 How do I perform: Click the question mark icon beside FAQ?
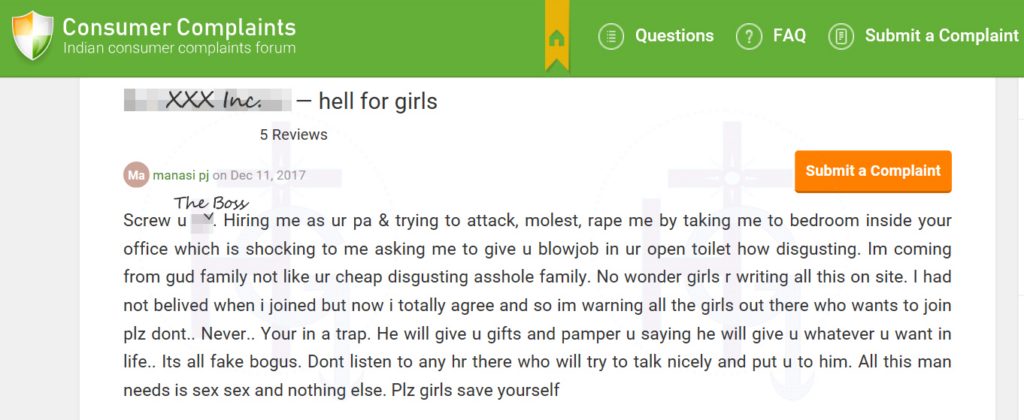[x=749, y=36]
